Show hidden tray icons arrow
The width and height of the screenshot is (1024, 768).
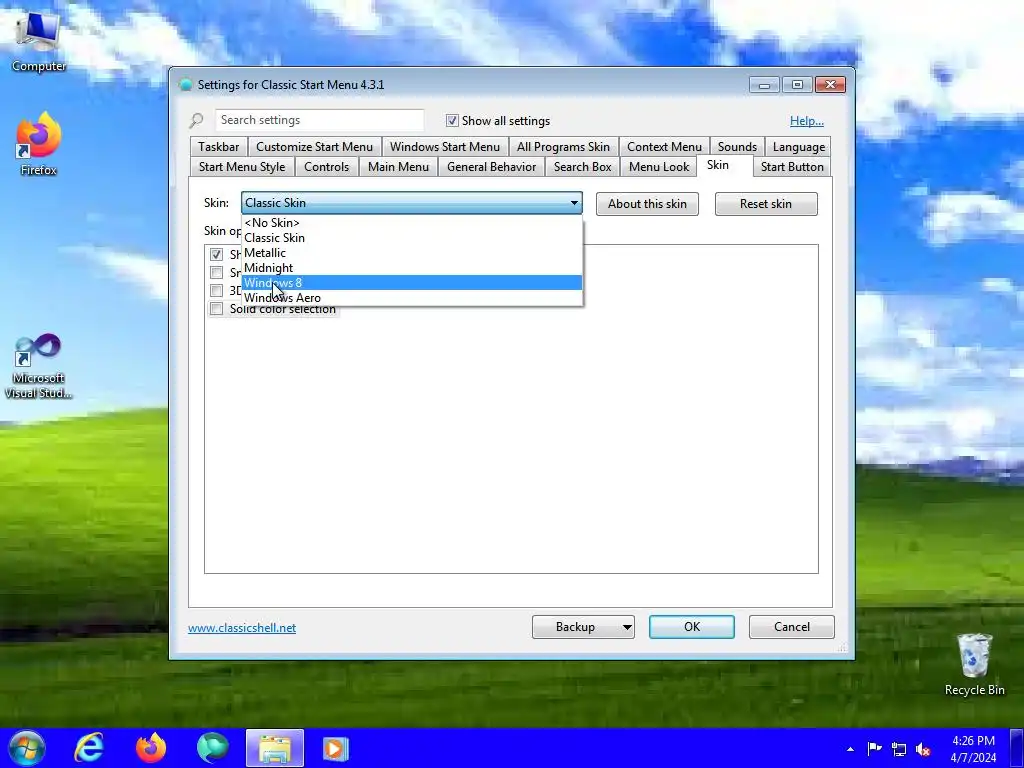850,749
